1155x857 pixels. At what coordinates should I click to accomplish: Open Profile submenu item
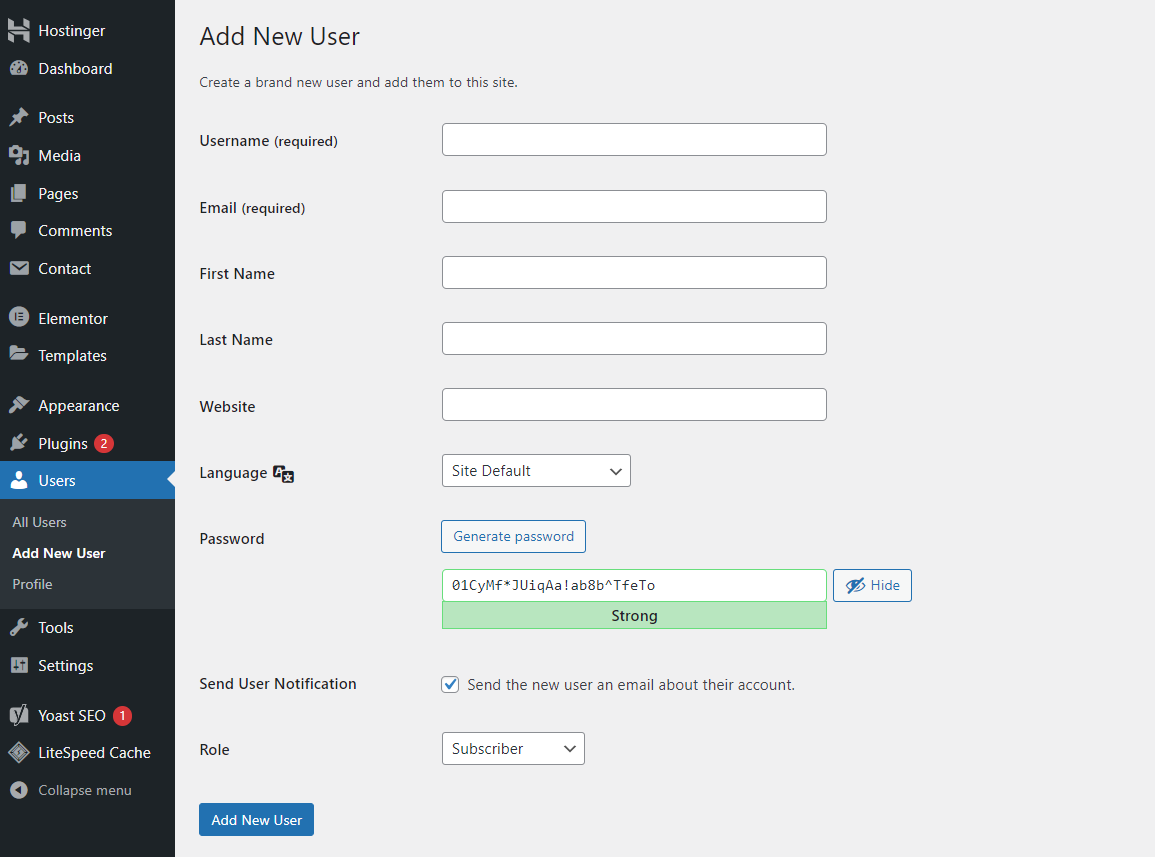pyautogui.click(x=32, y=584)
